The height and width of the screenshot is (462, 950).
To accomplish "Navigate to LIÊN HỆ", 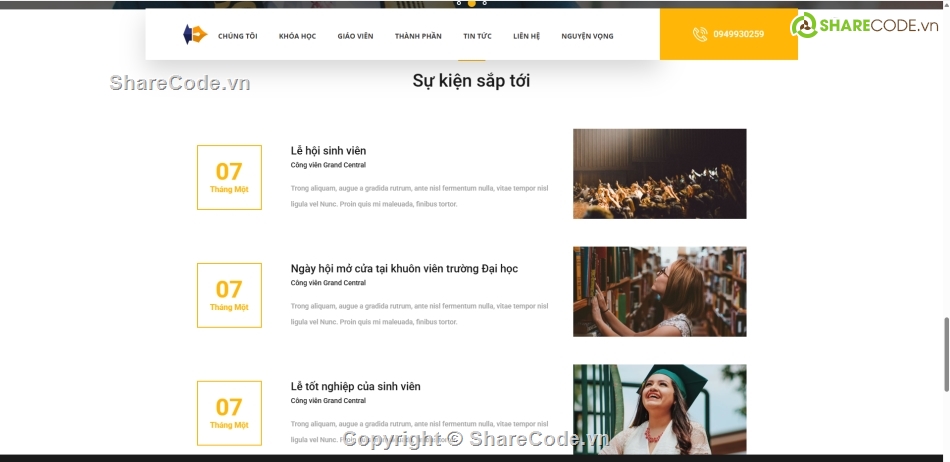I will point(526,36).
